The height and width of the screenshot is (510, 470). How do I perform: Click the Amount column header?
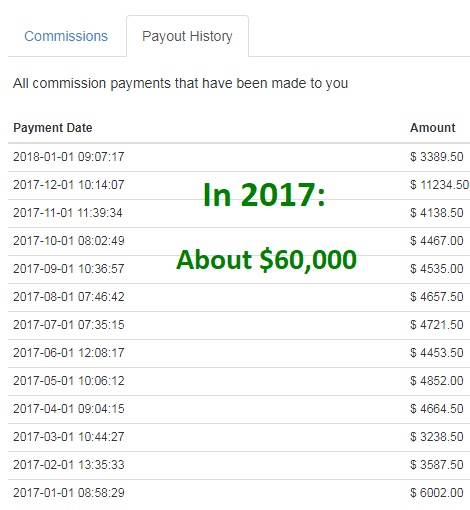click(x=432, y=128)
